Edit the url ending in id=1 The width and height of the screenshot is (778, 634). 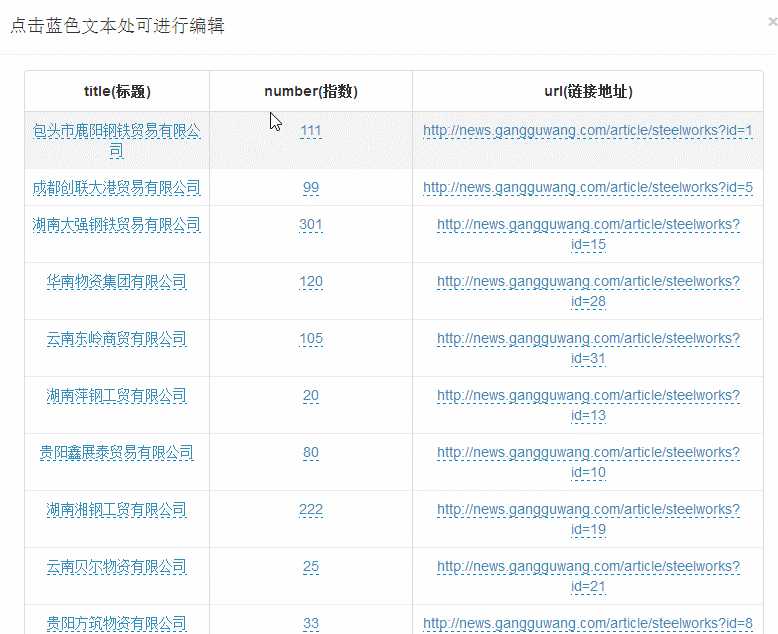(x=588, y=131)
